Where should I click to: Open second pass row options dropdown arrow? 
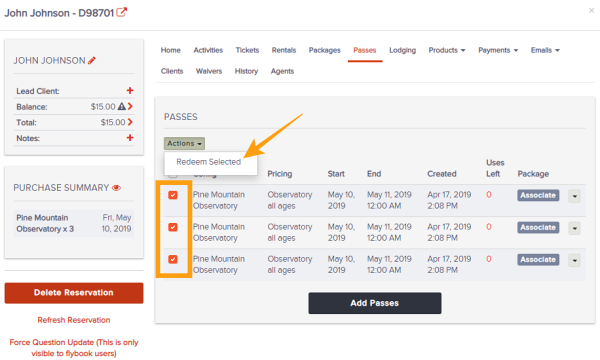coord(574,228)
